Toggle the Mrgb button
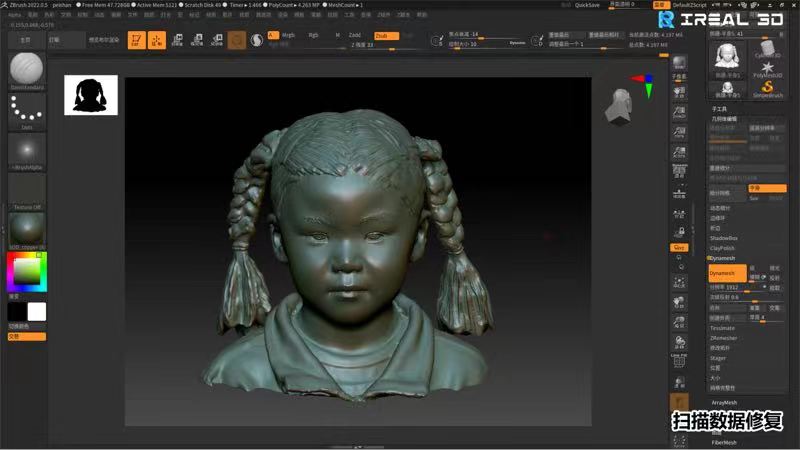Screen dimensions: 800x450 (x=288, y=35)
